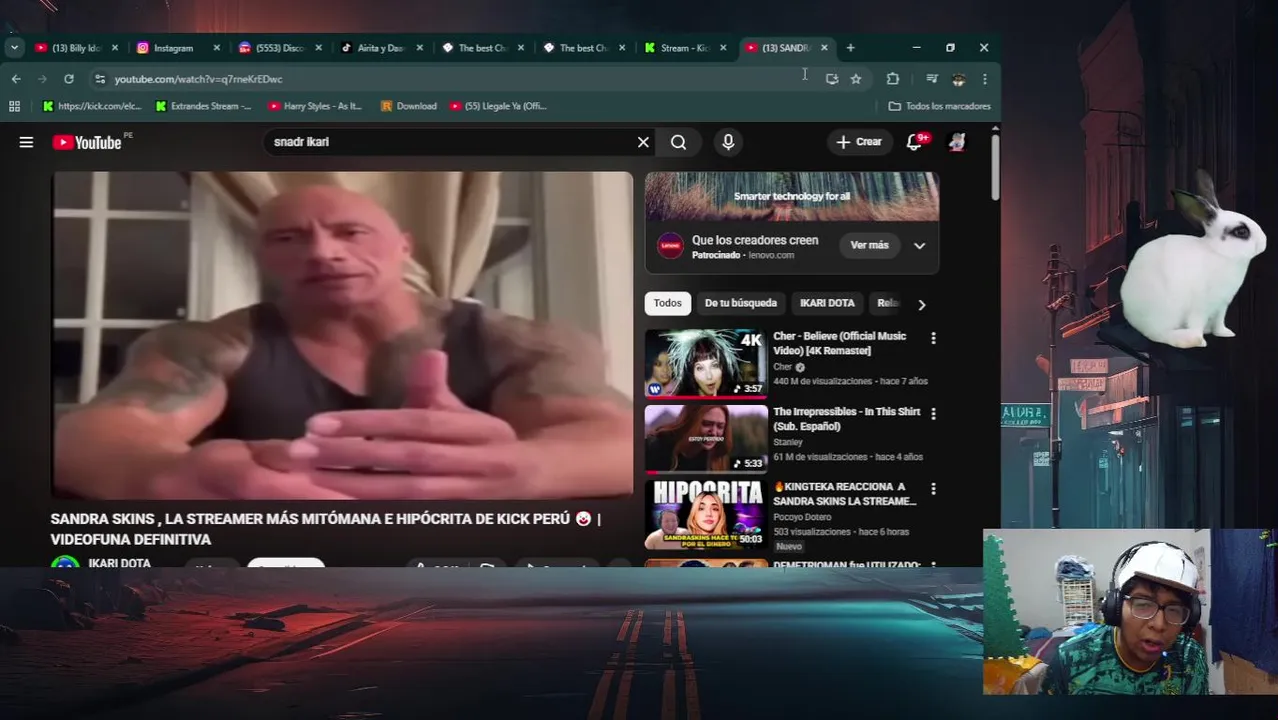Open the kick.com/elc bookmark
This screenshot has height=720, width=1278.
(x=92, y=106)
